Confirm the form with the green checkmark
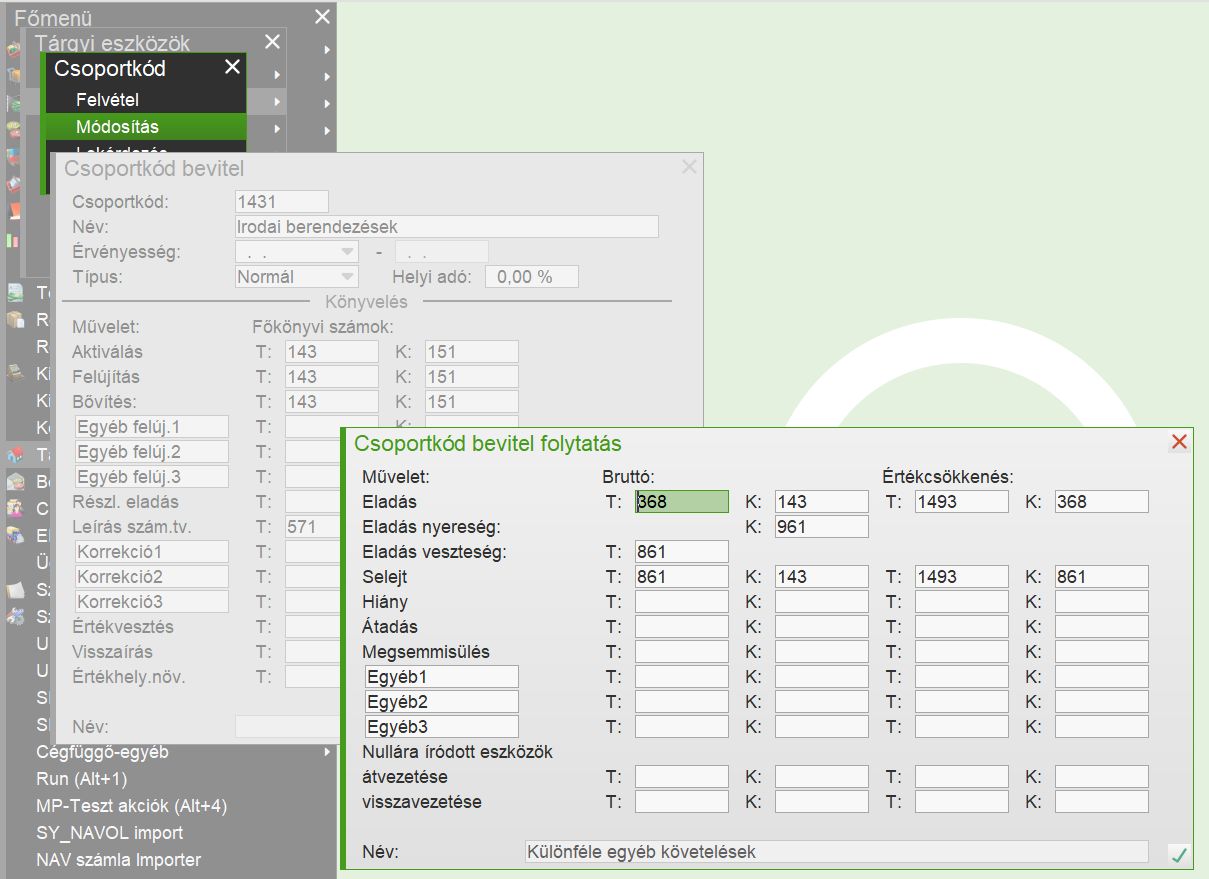The width and height of the screenshot is (1209, 879). coord(1180,854)
